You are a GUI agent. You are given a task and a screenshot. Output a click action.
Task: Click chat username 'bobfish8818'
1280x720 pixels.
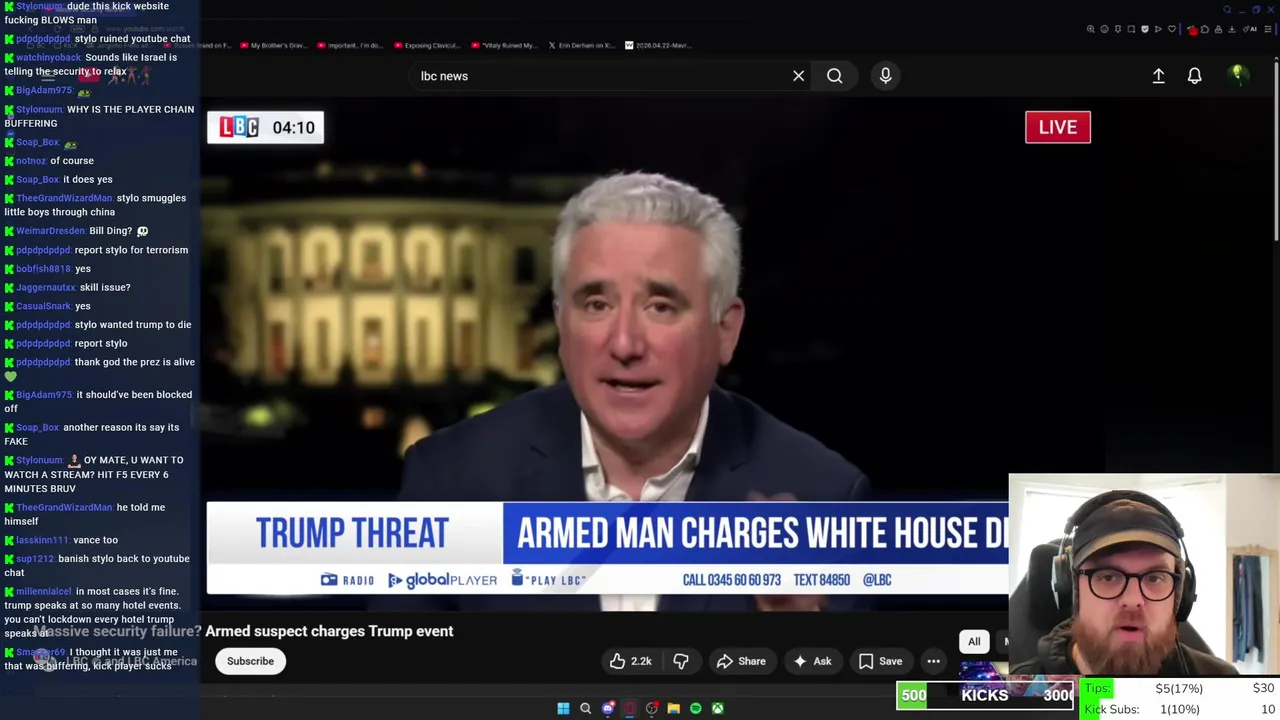[43, 269]
